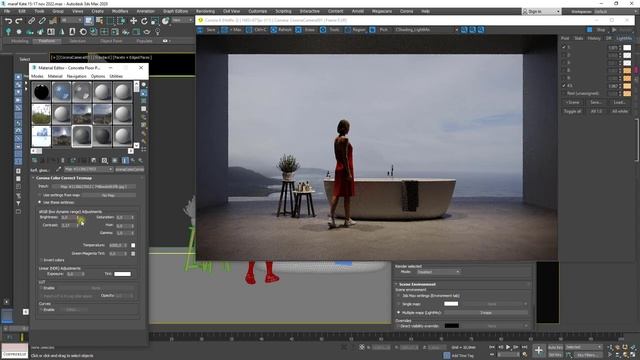Activate the Select and Move tool
This screenshot has height=360, width=640.
pyautogui.click(x=133, y=20)
